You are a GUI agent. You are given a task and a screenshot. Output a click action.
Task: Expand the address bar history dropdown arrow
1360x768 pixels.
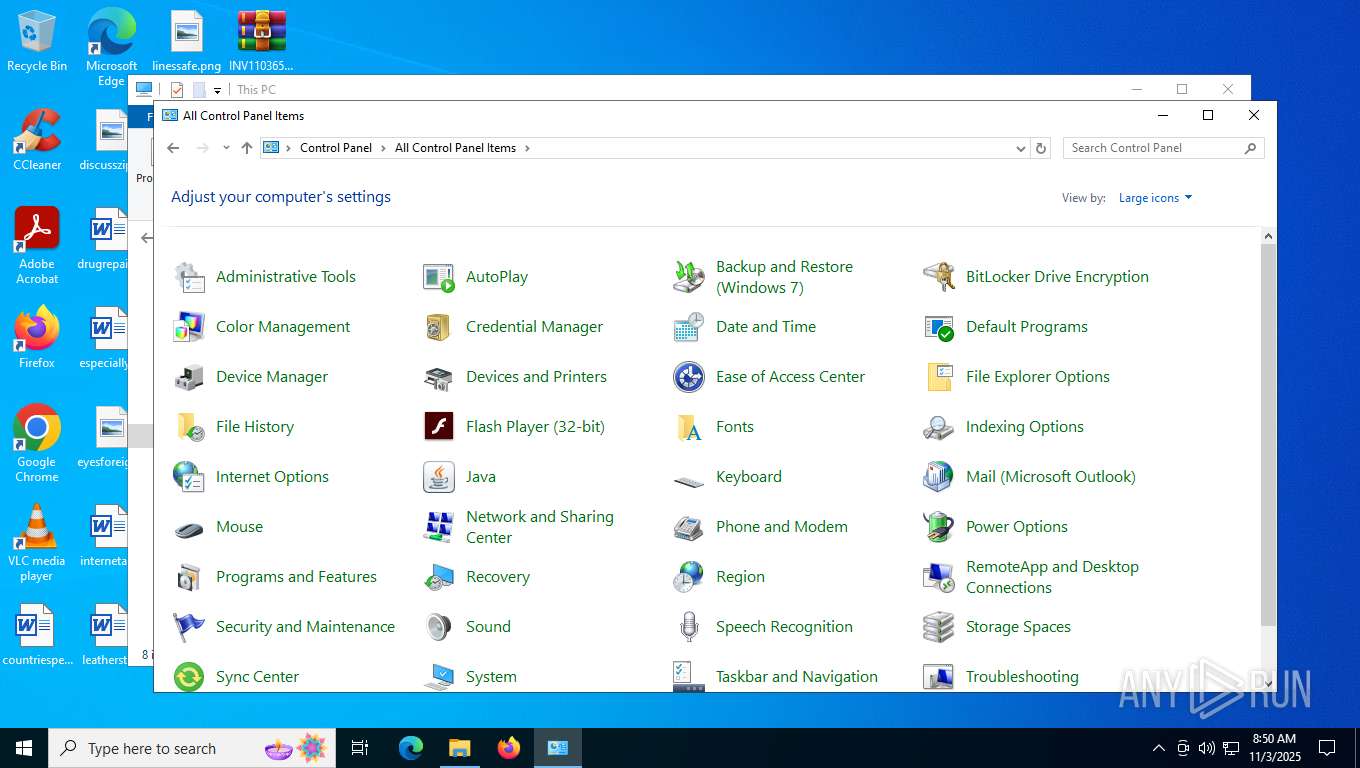[x=1020, y=148]
